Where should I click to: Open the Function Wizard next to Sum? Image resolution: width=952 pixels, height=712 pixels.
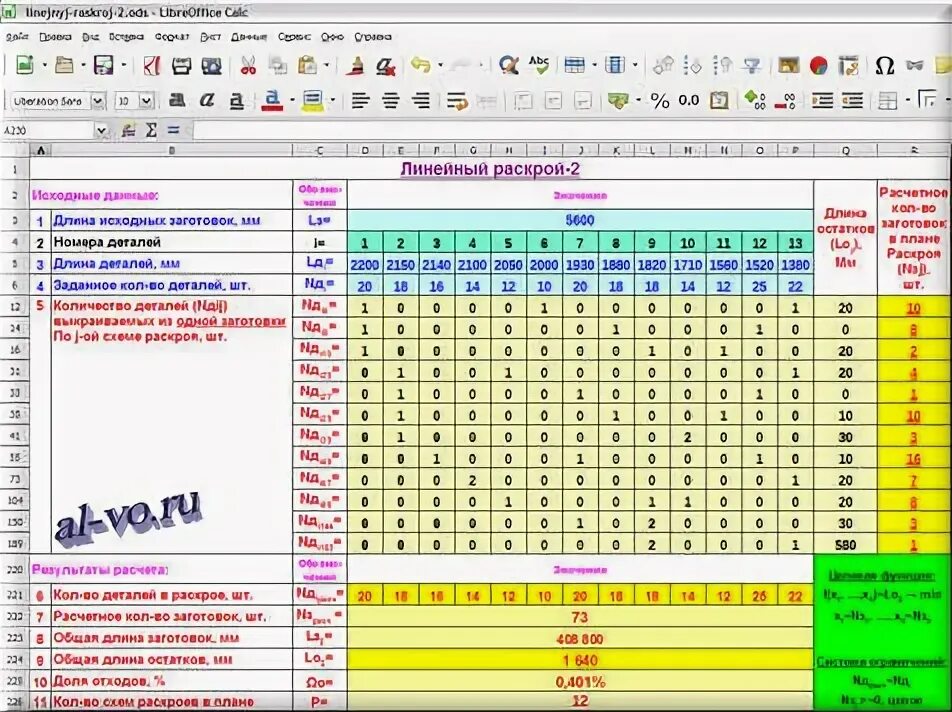[128, 130]
